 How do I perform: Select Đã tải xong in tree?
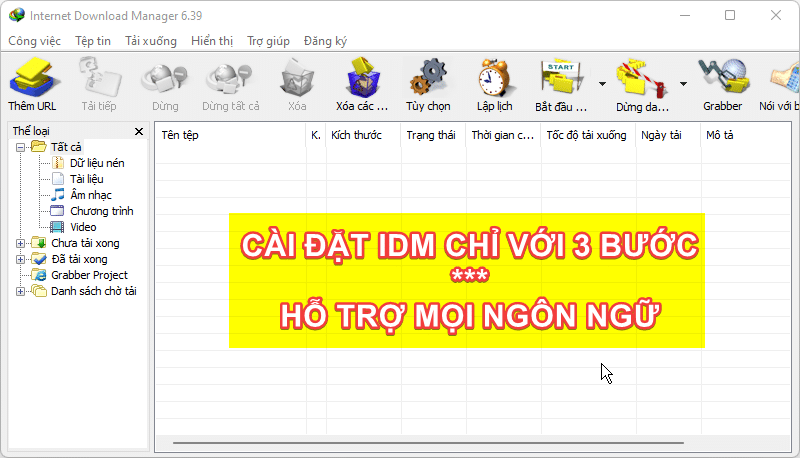coord(79,259)
